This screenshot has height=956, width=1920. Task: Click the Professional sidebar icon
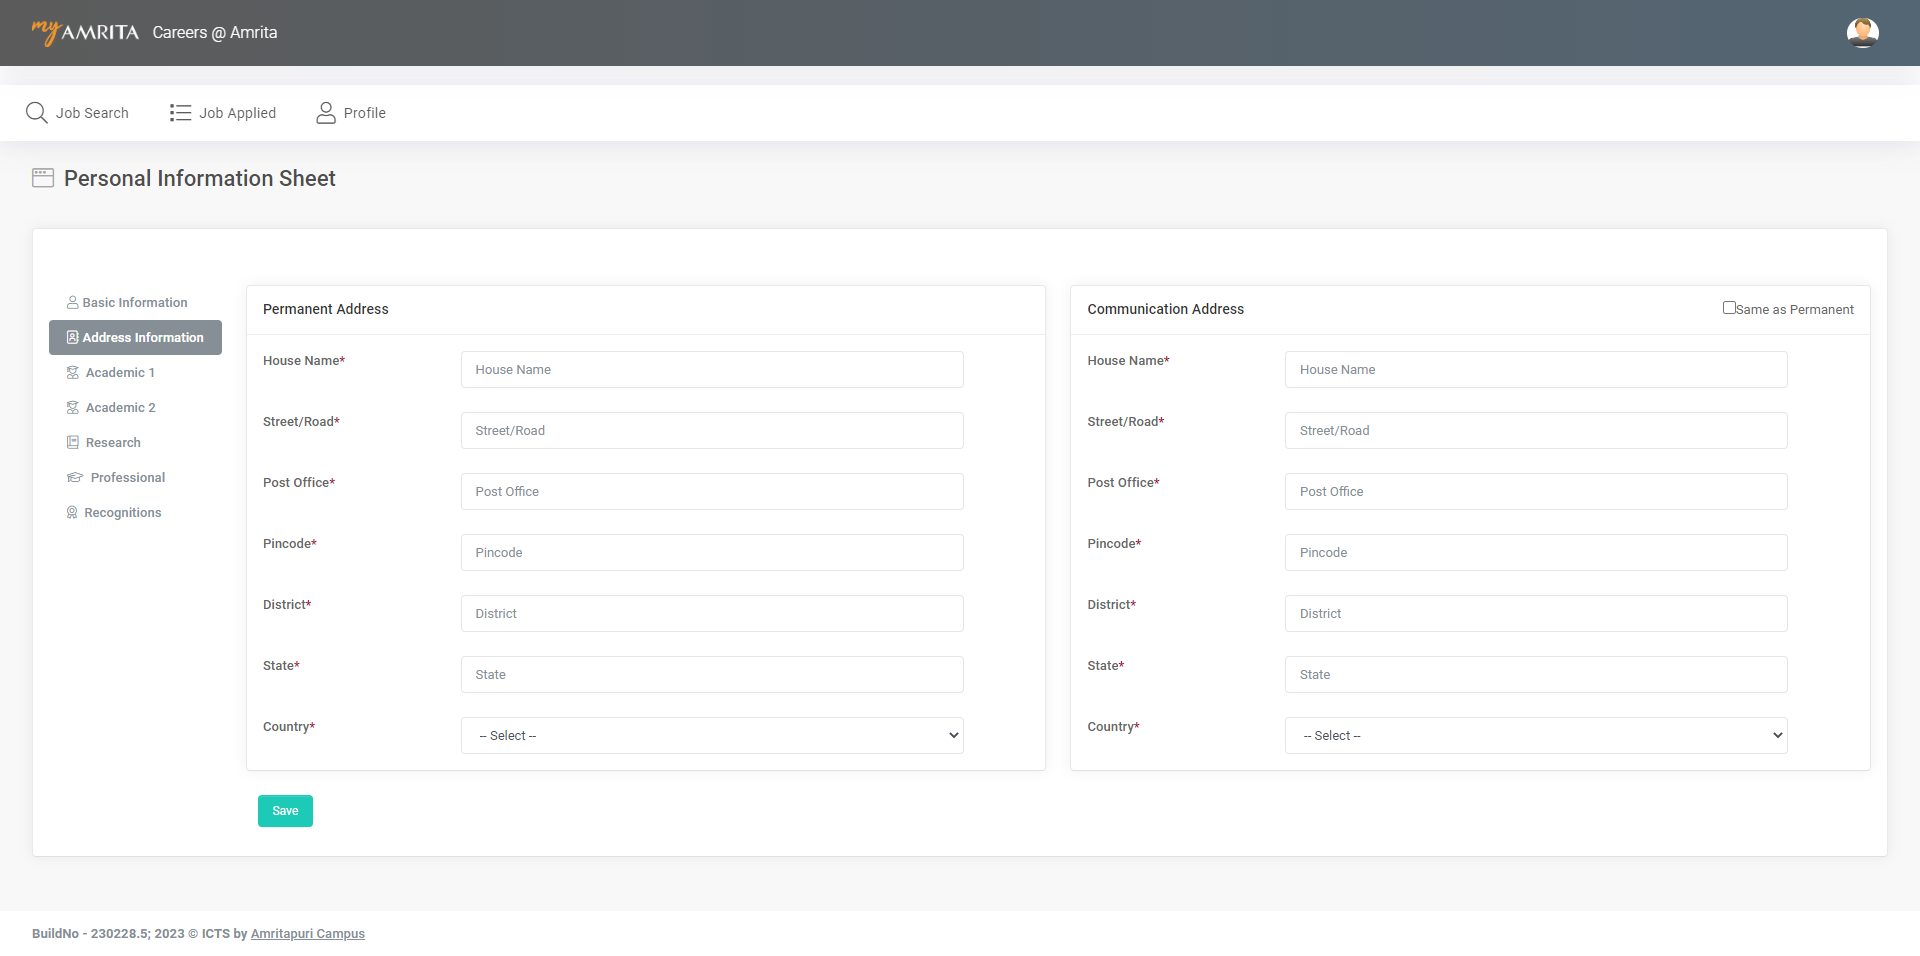point(75,478)
